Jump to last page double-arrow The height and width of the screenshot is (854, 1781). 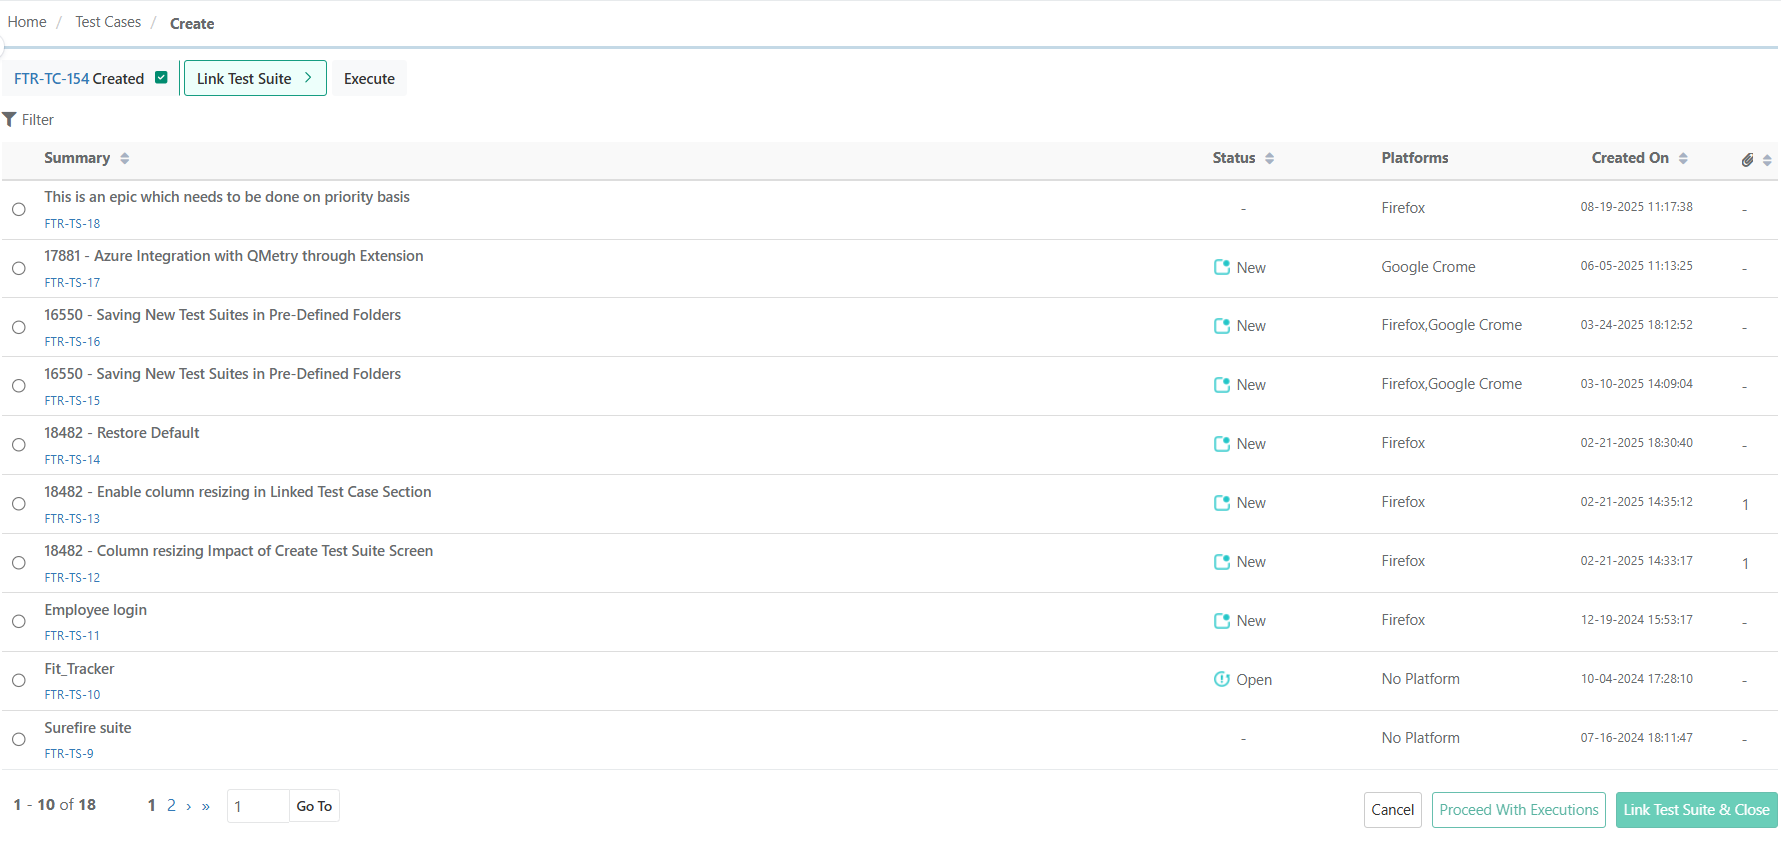click(206, 806)
